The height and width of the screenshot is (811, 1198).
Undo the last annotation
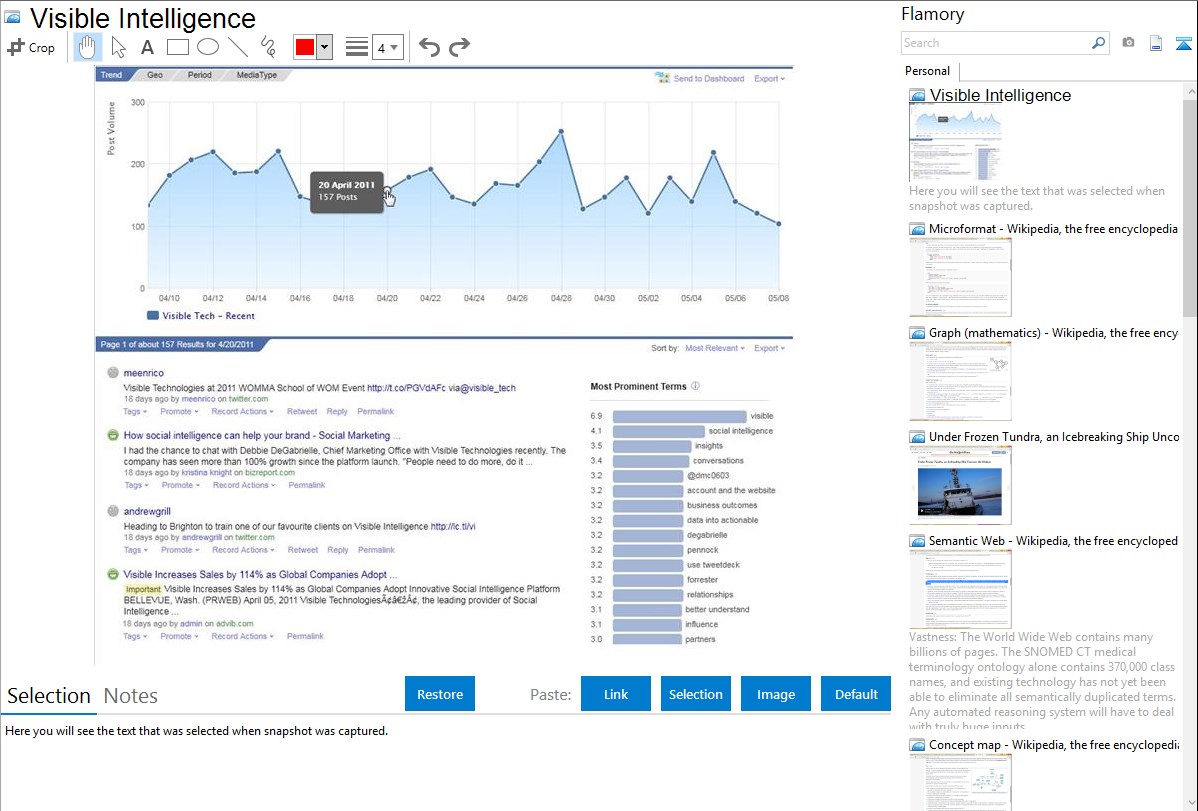(x=429, y=47)
